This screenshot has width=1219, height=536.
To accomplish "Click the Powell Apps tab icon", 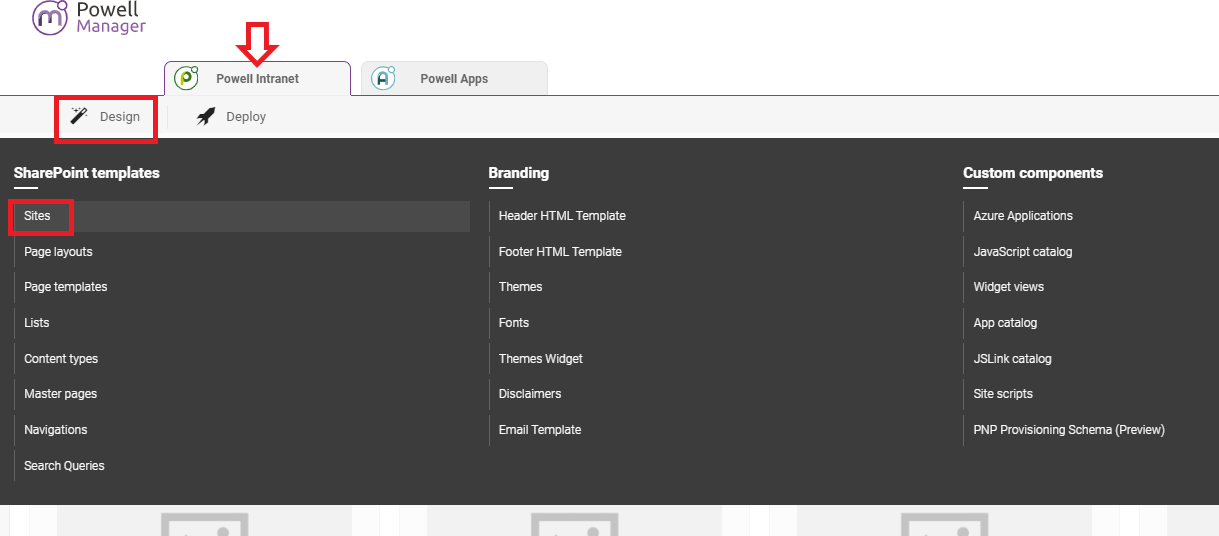I will click(384, 78).
